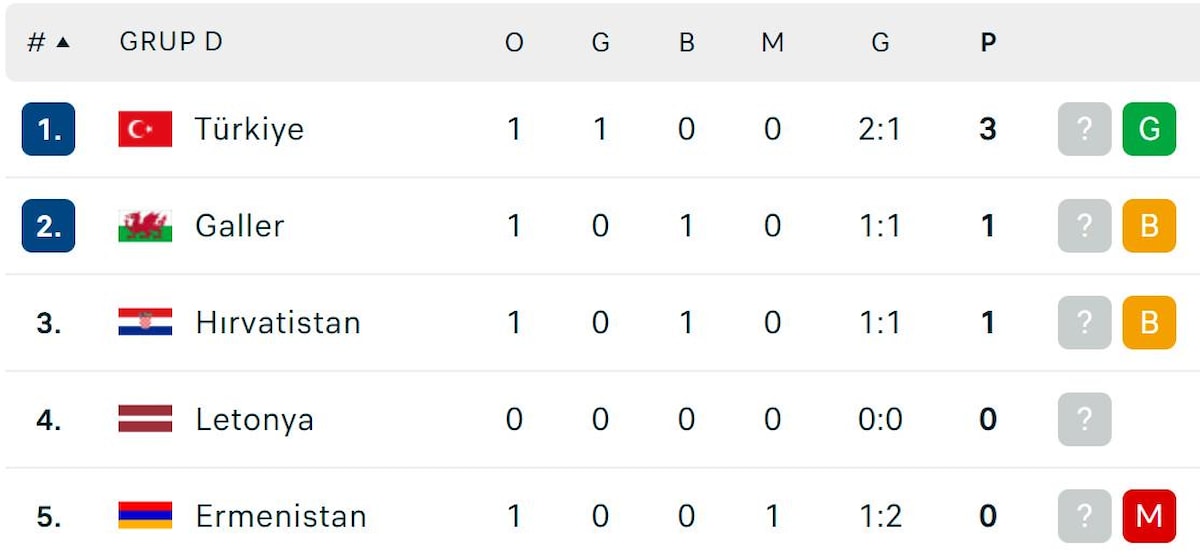This screenshot has height=557, width=1200.
Task: Click gray question mark badge for Türkiye
Action: pyautogui.click(x=1085, y=129)
